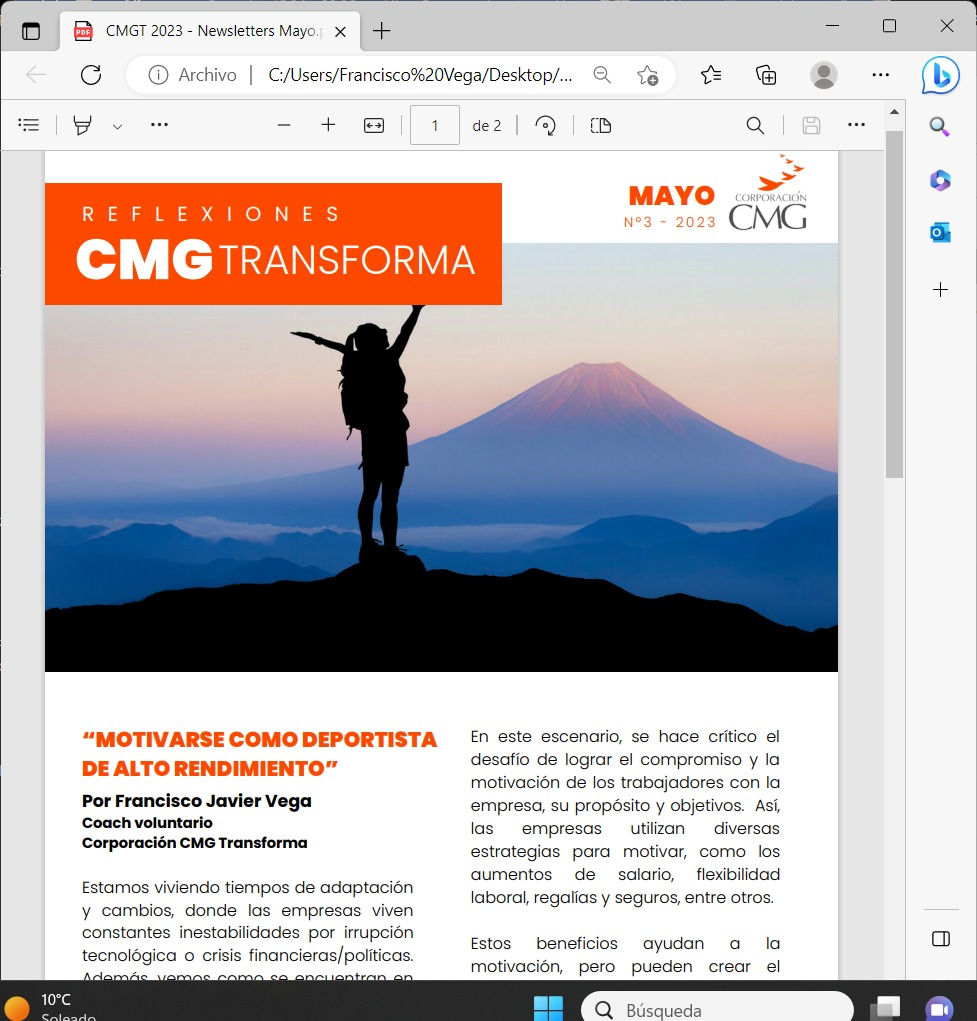Open a new browser tab

(382, 31)
